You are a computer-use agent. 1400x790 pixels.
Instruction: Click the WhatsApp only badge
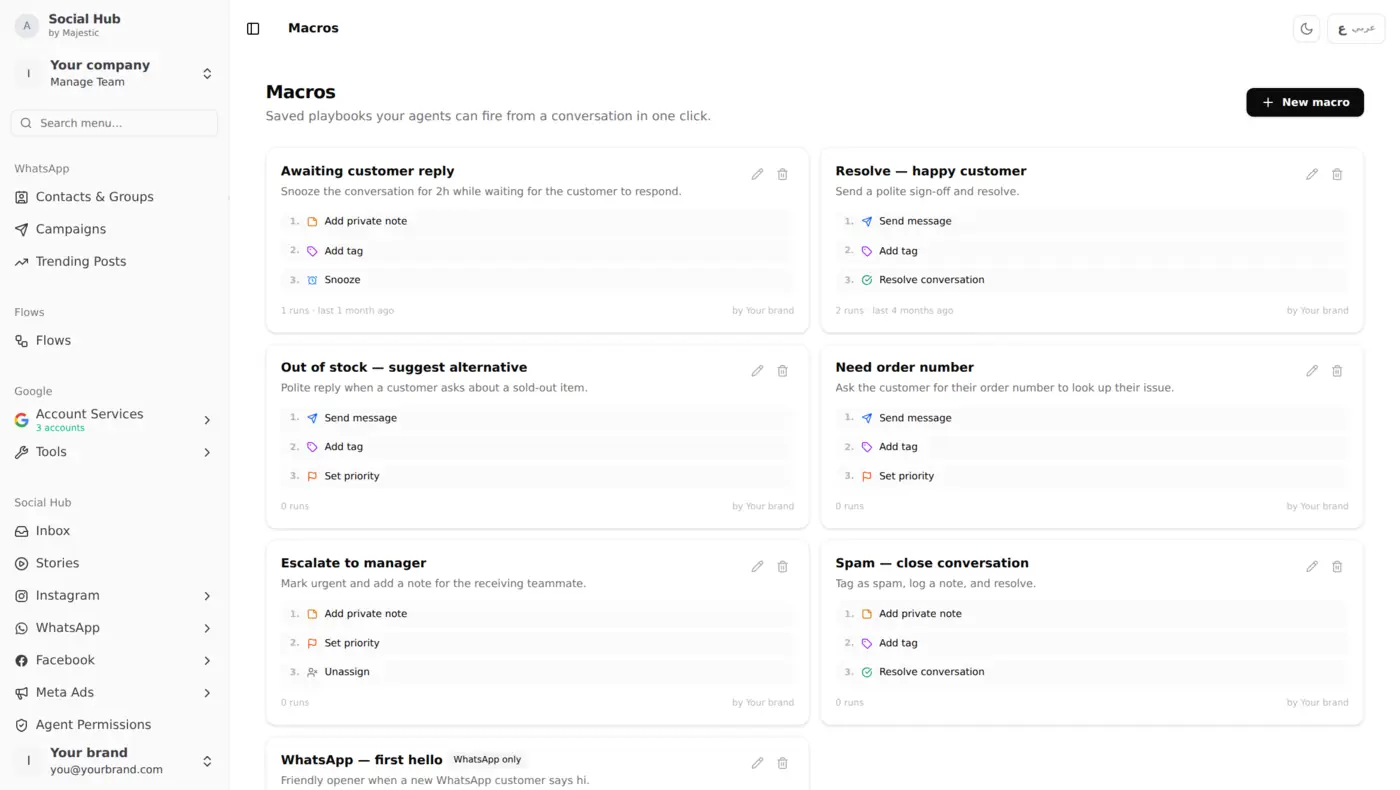tap(487, 759)
